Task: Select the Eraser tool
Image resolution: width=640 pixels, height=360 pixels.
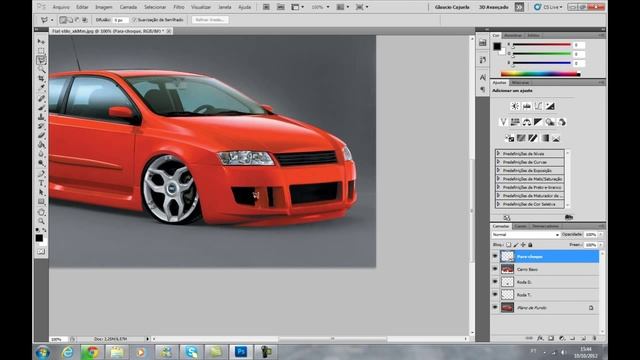Action: (41, 136)
